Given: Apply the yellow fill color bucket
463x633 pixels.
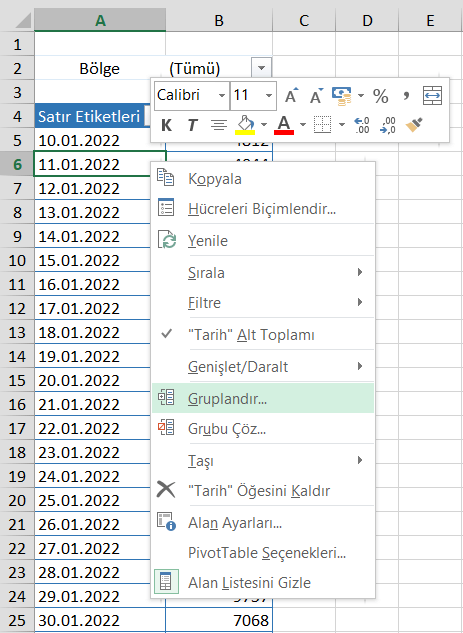Looking at the screenshot, I should coord(245,125).
